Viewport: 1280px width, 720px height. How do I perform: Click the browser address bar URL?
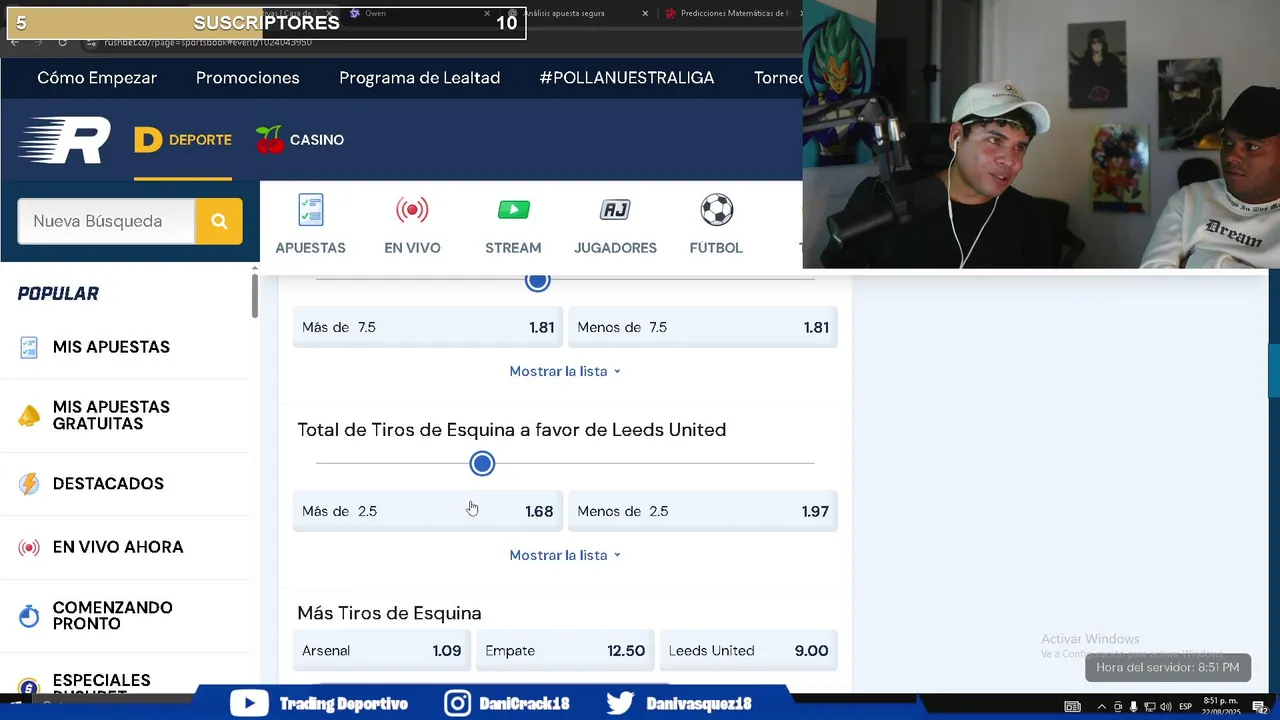pos(208,42)
